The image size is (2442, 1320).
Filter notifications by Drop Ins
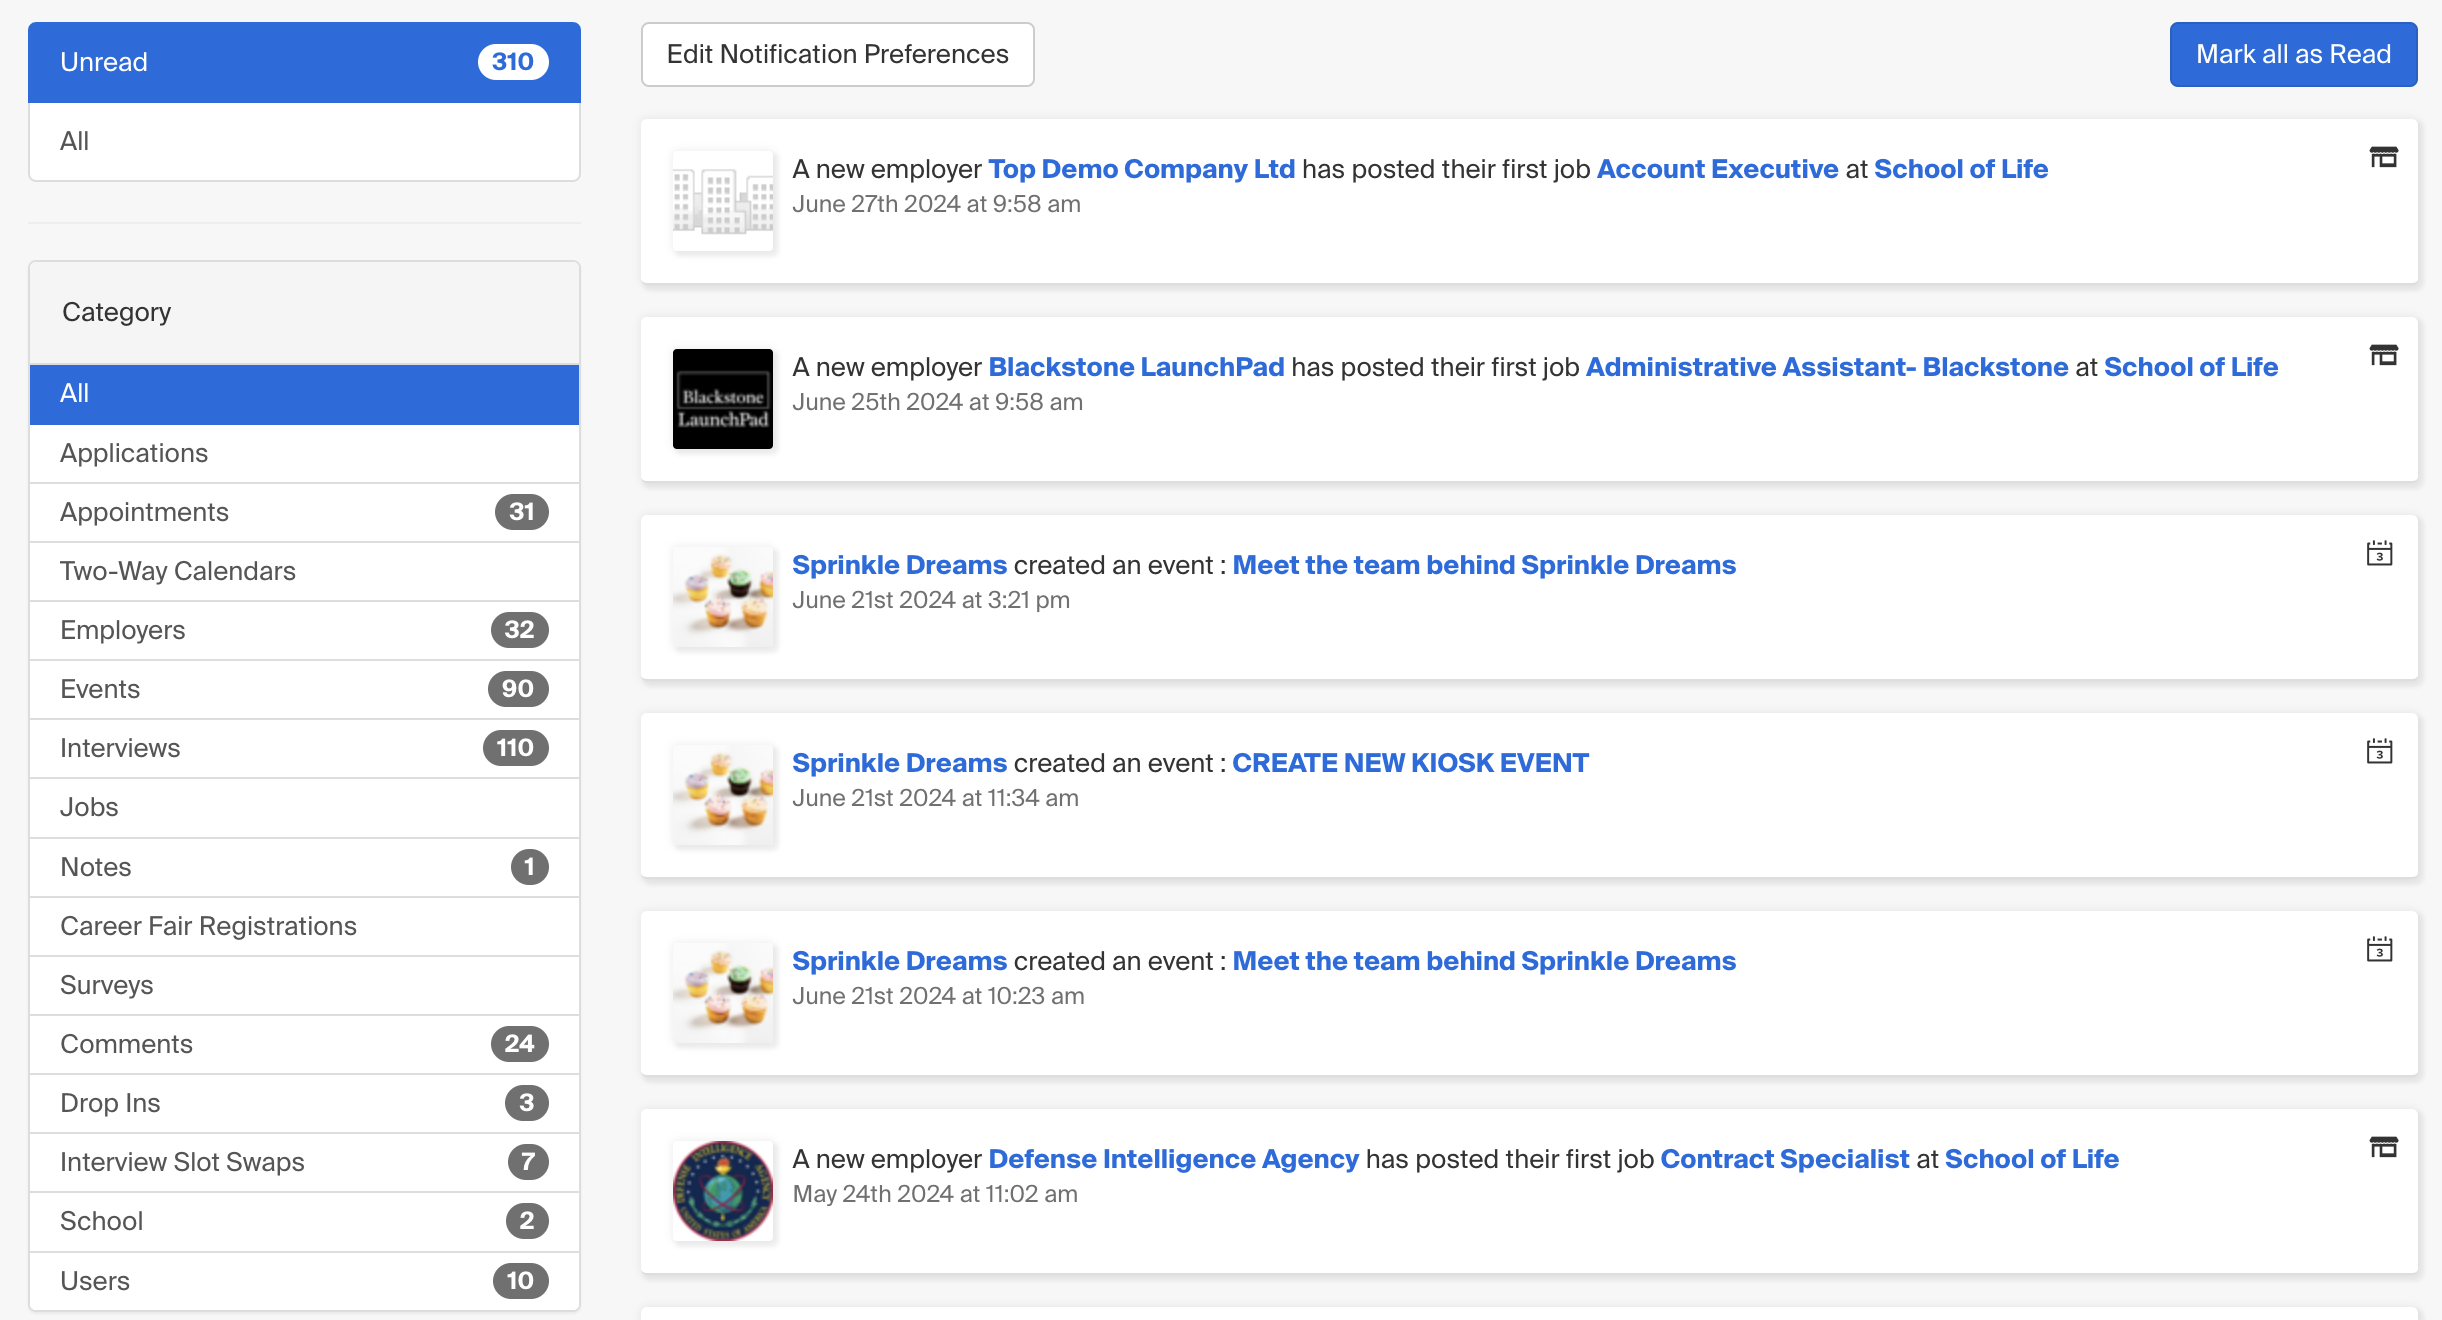(304, 1103)
